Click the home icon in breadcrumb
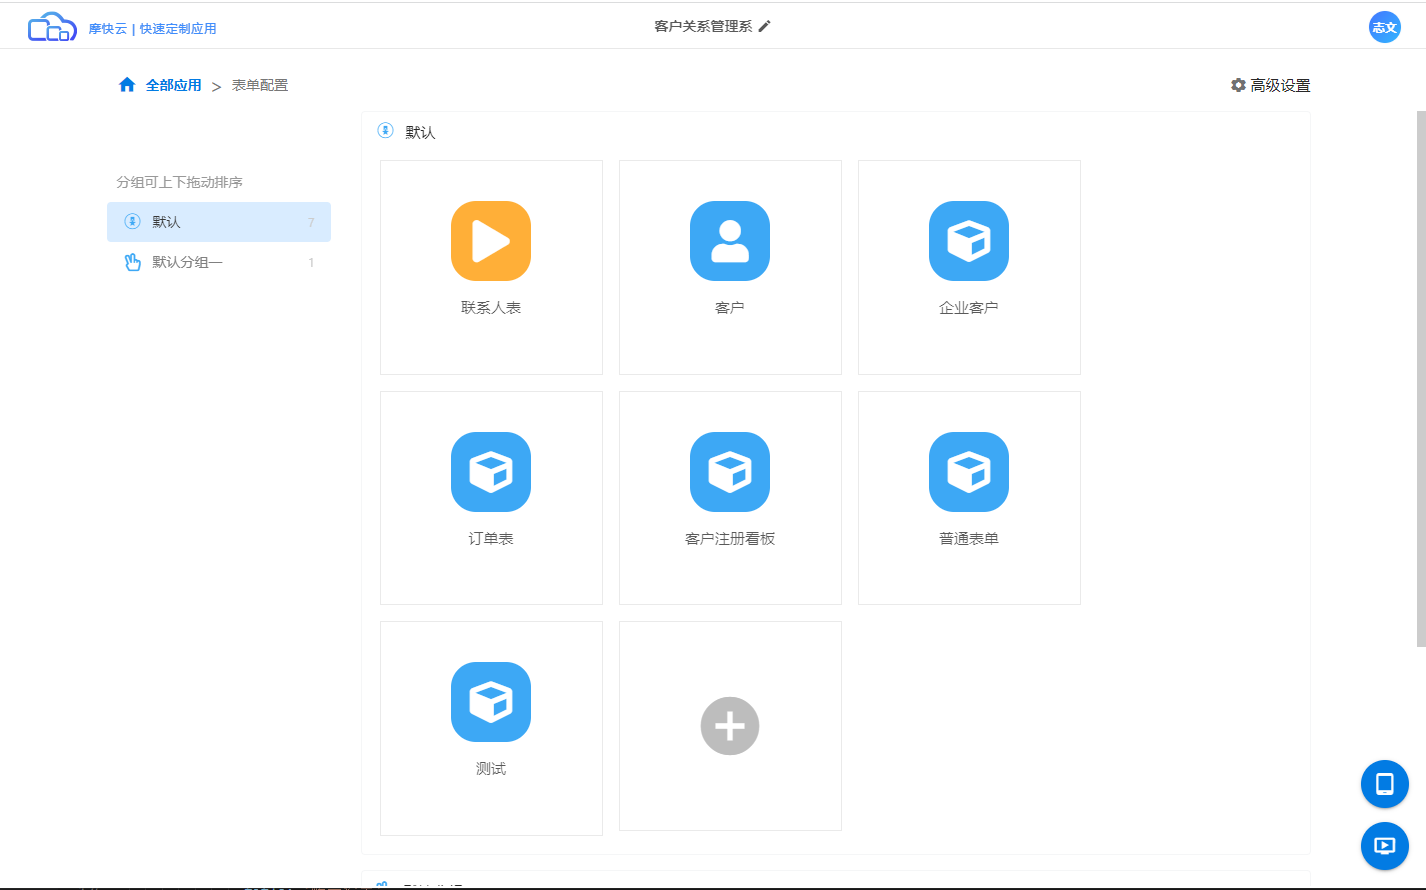The height and width of the screenshot is (890, 1426). pos(127,85)
